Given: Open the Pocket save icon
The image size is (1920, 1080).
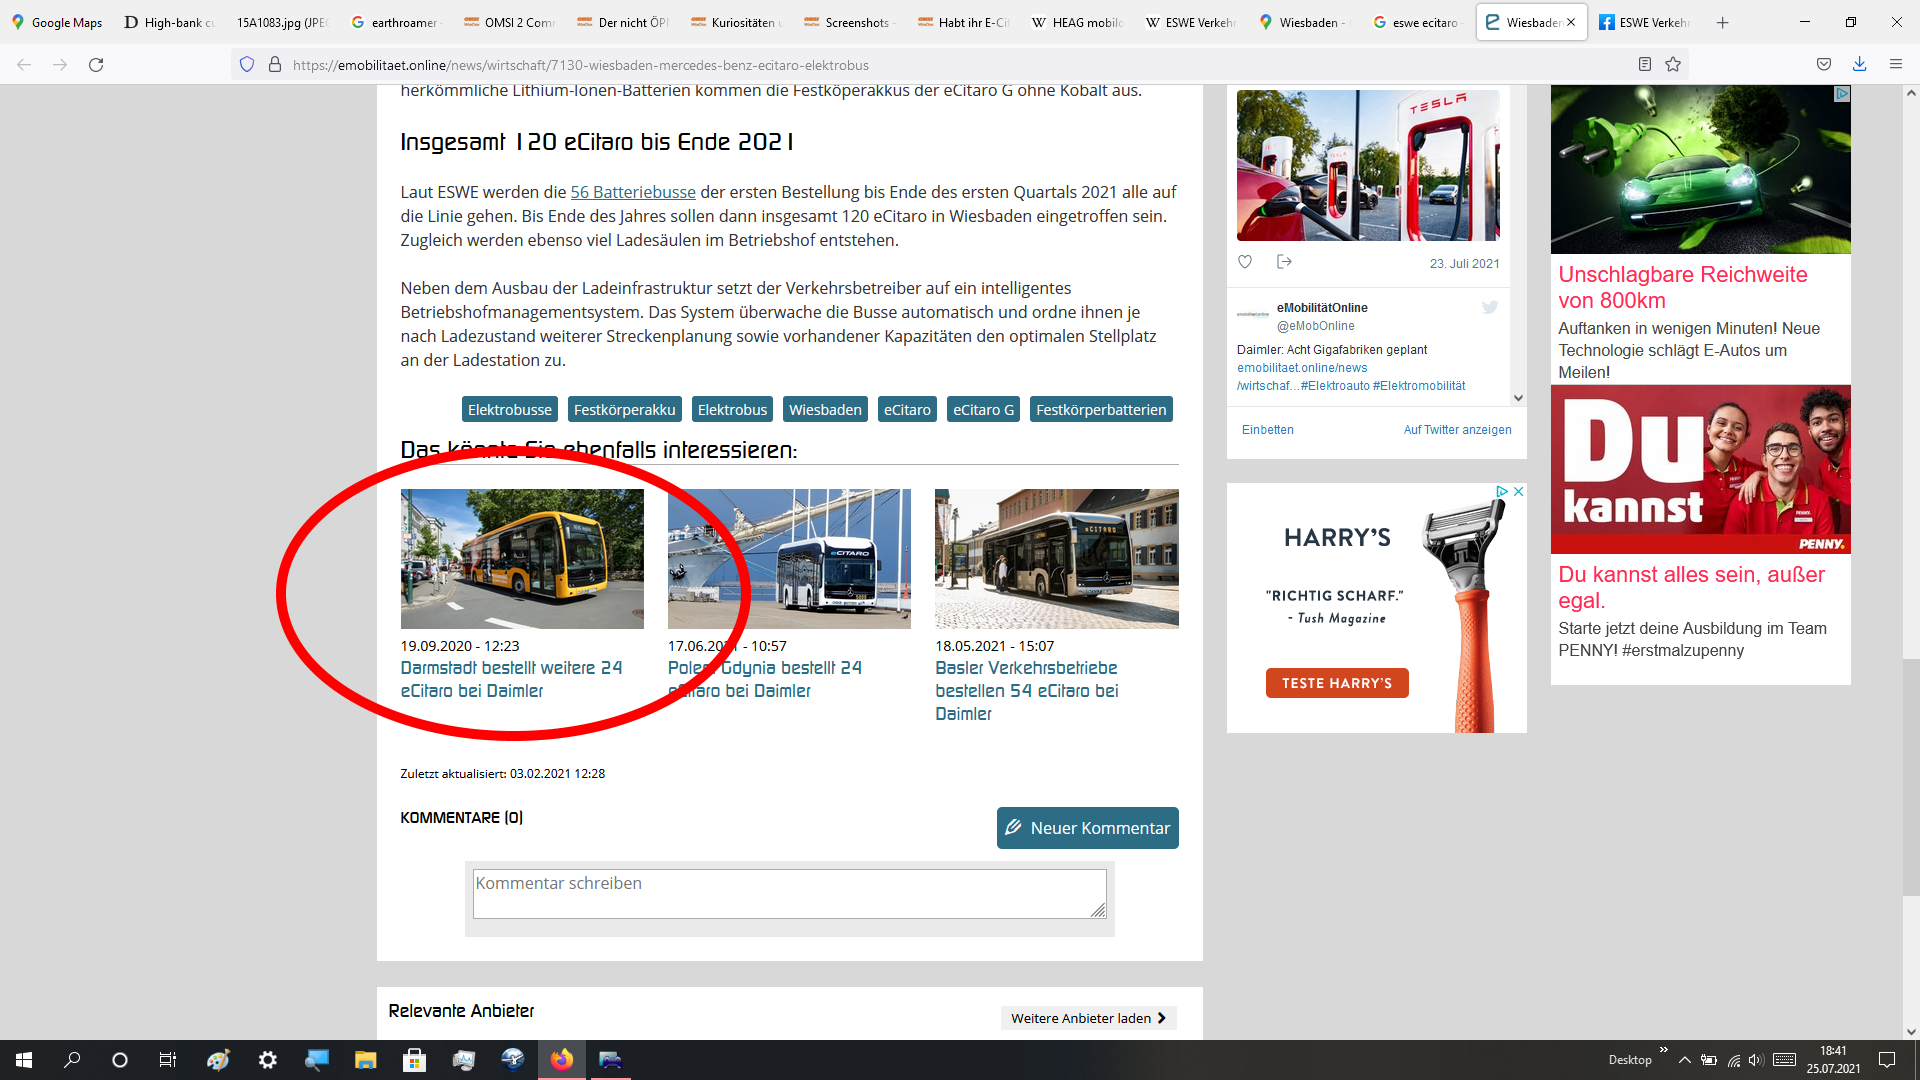Looking at the screenshot, I should point(1824,65).
